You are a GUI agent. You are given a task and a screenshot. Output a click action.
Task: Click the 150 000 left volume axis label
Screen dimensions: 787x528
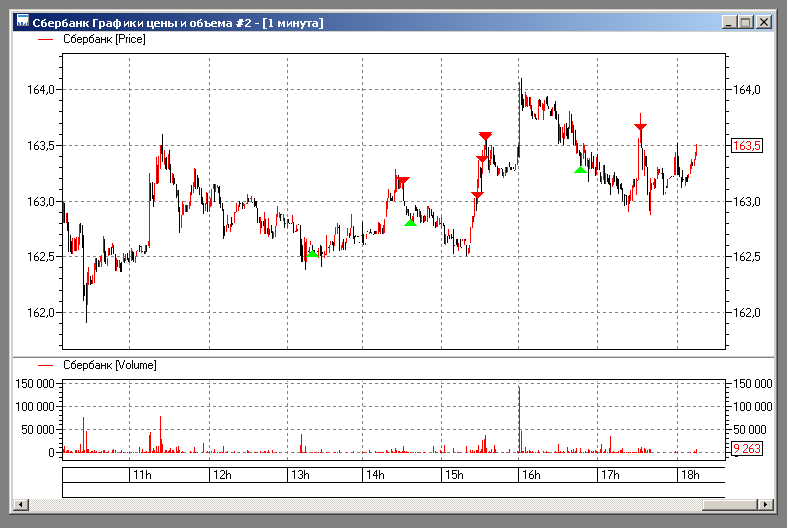pos(34,384)
